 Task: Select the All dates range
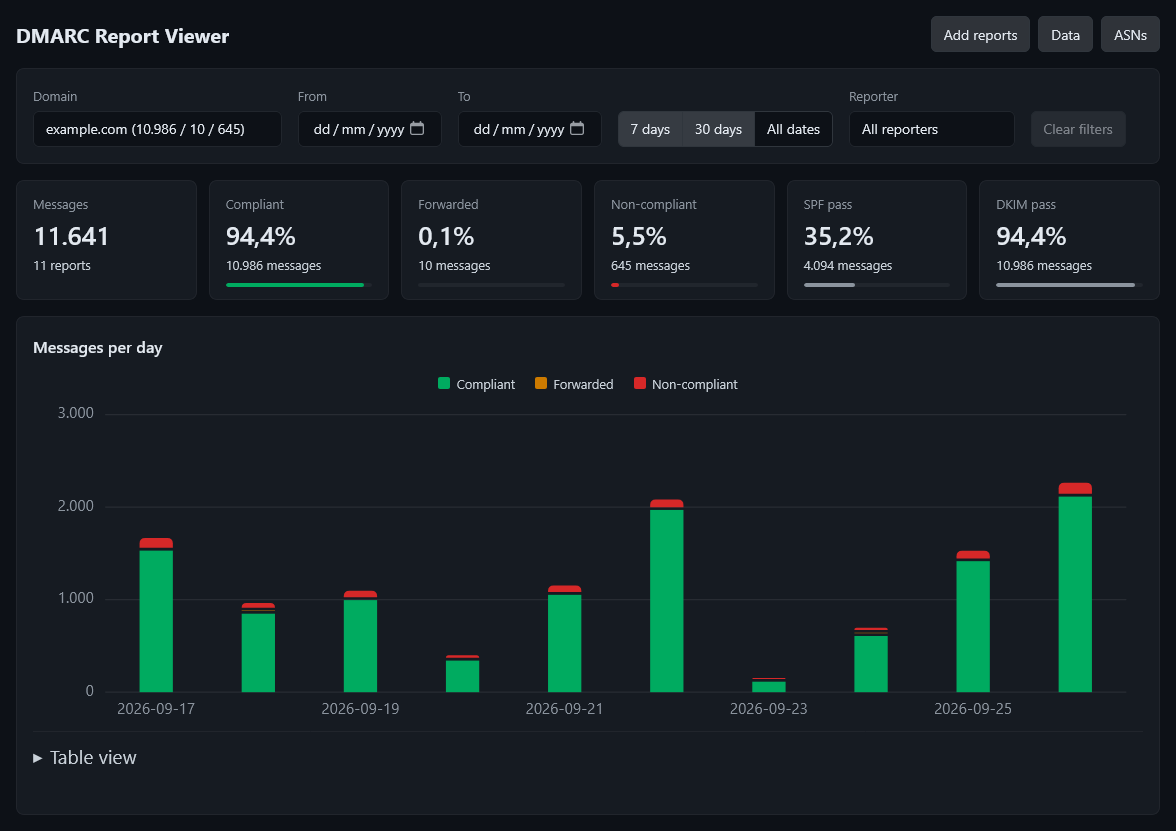(794, 129)
